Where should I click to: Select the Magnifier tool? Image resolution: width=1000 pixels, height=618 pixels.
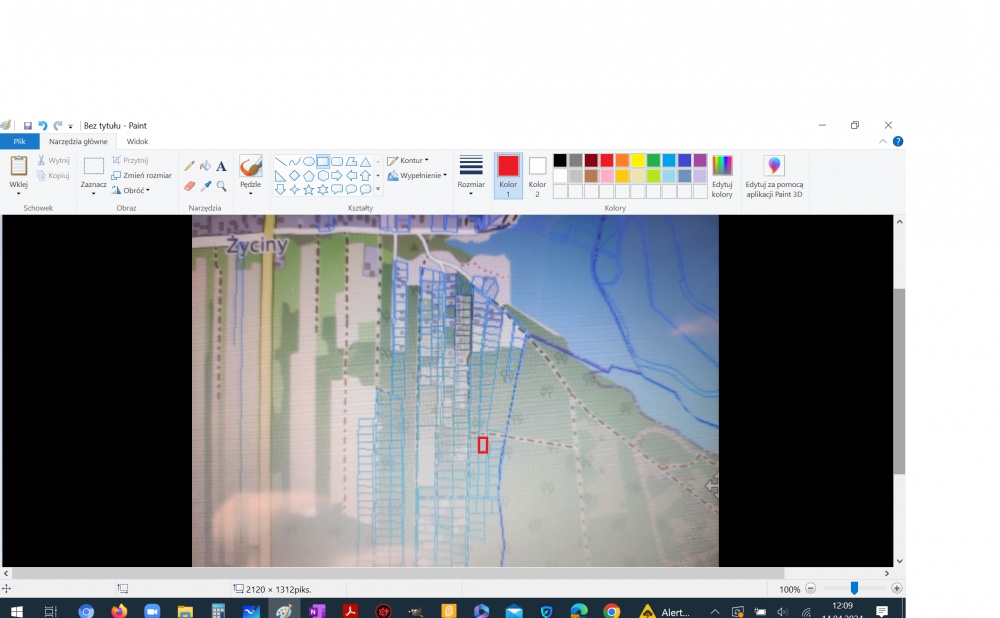221,186
